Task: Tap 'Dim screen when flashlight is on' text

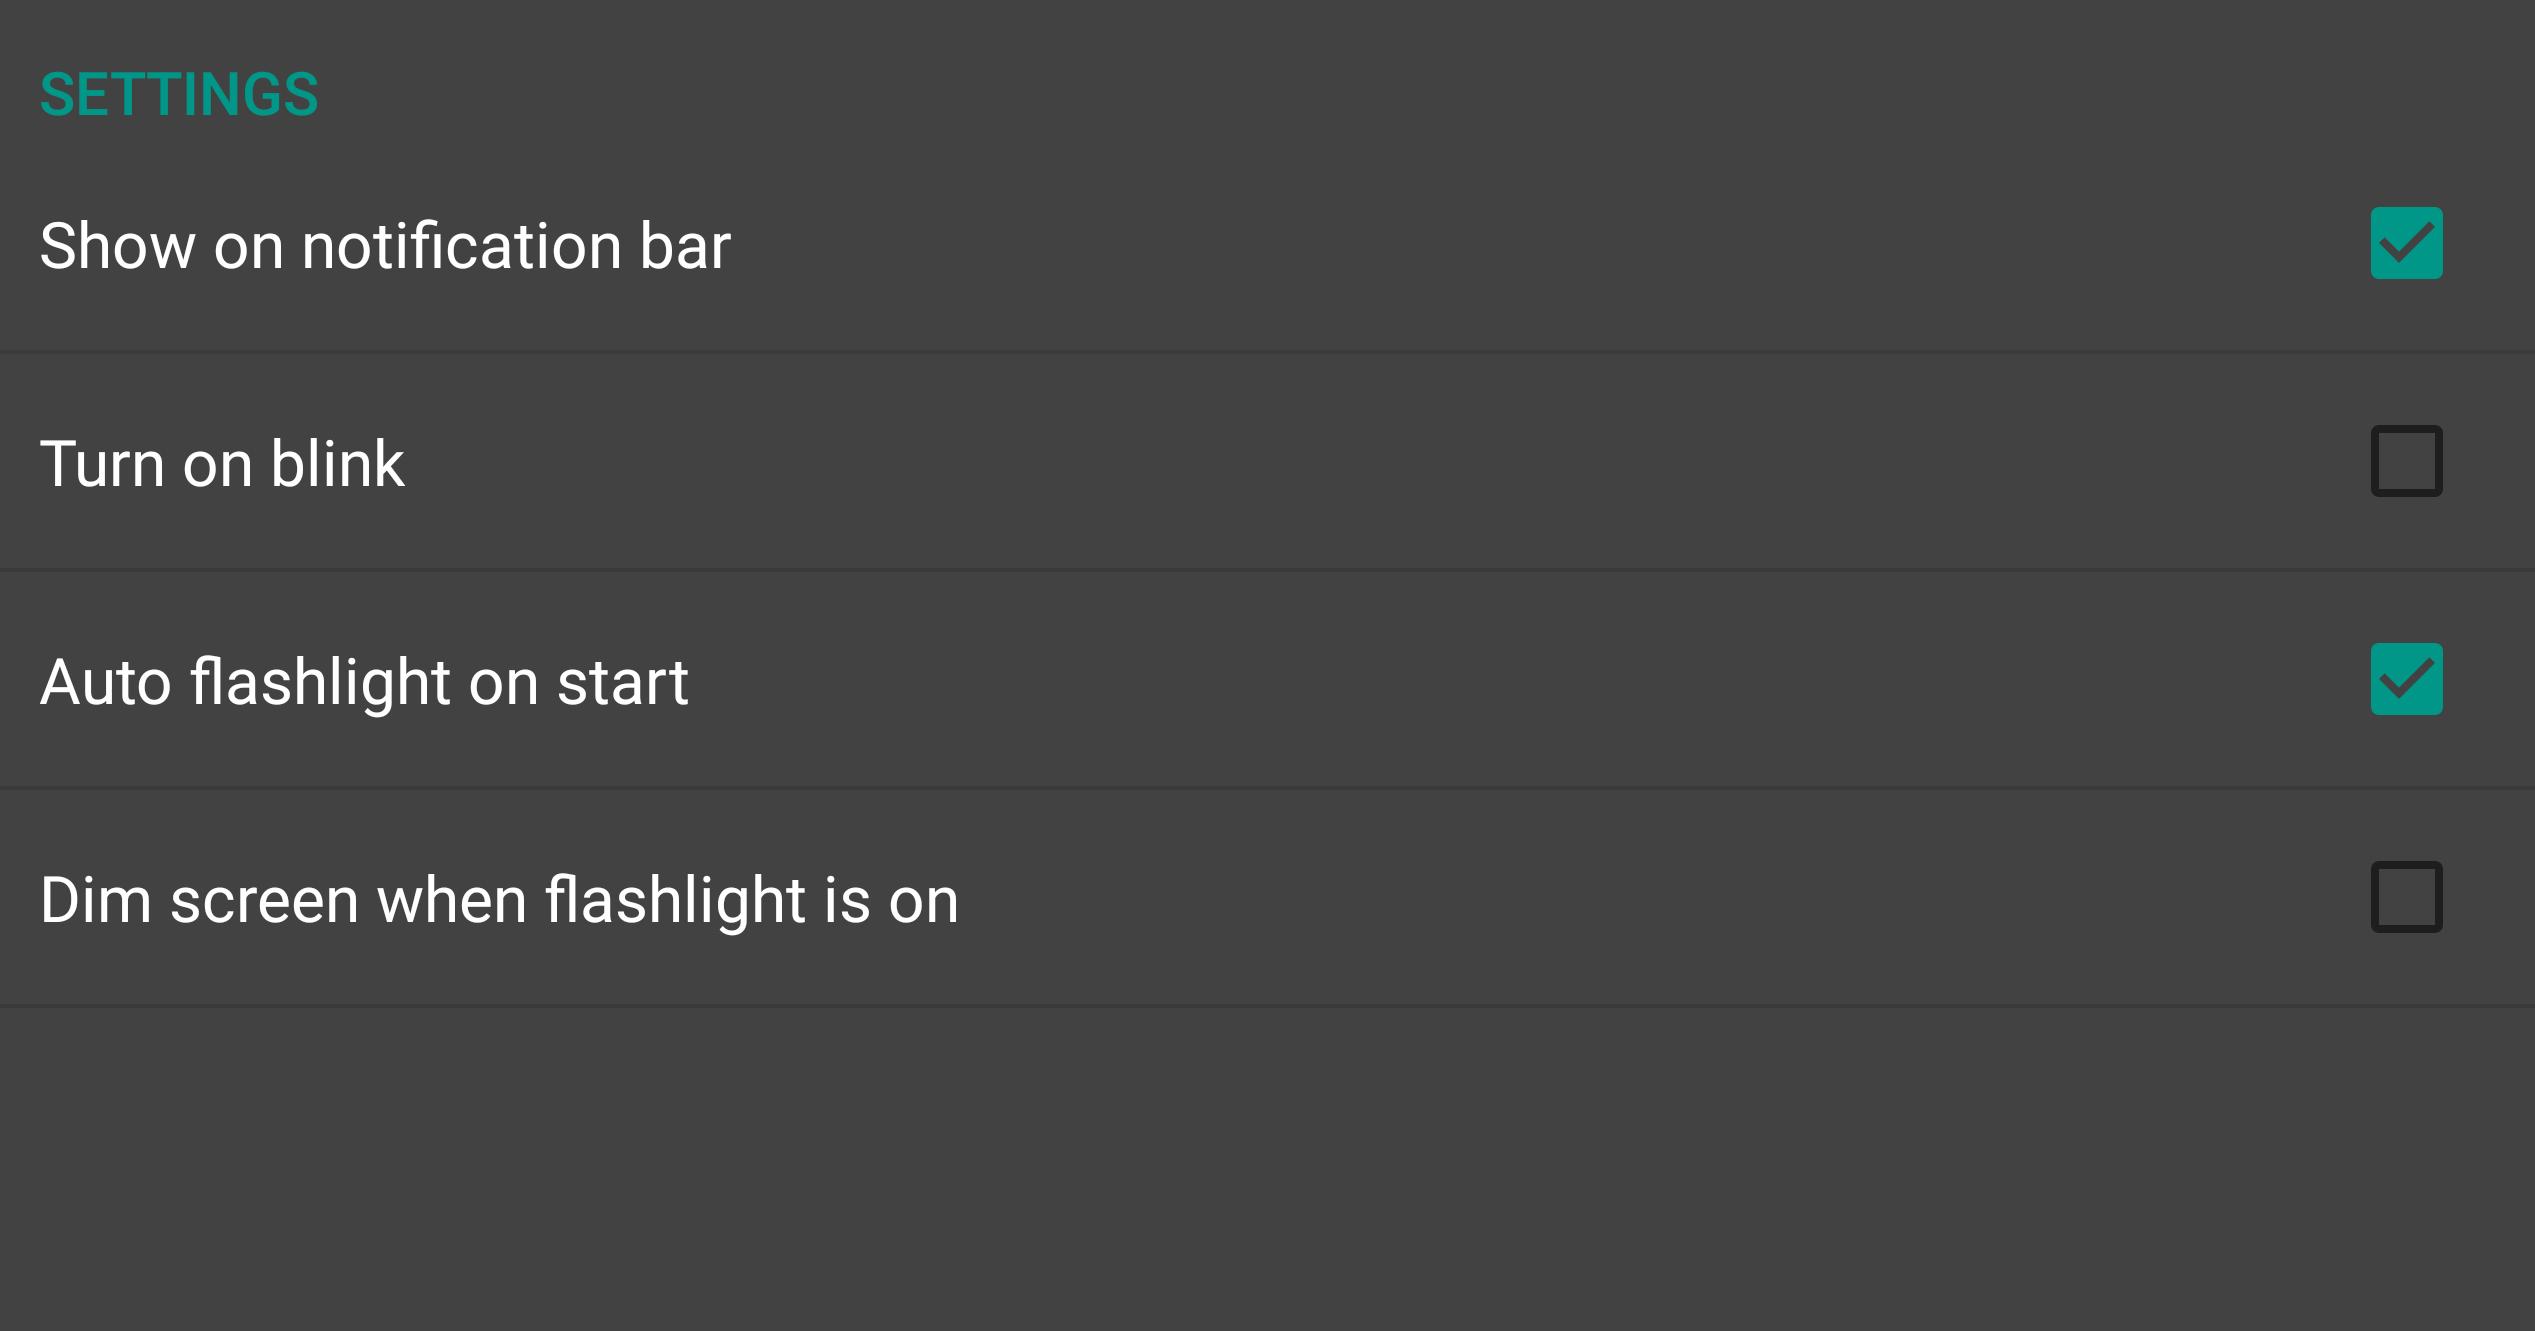Action: point(499,900)
